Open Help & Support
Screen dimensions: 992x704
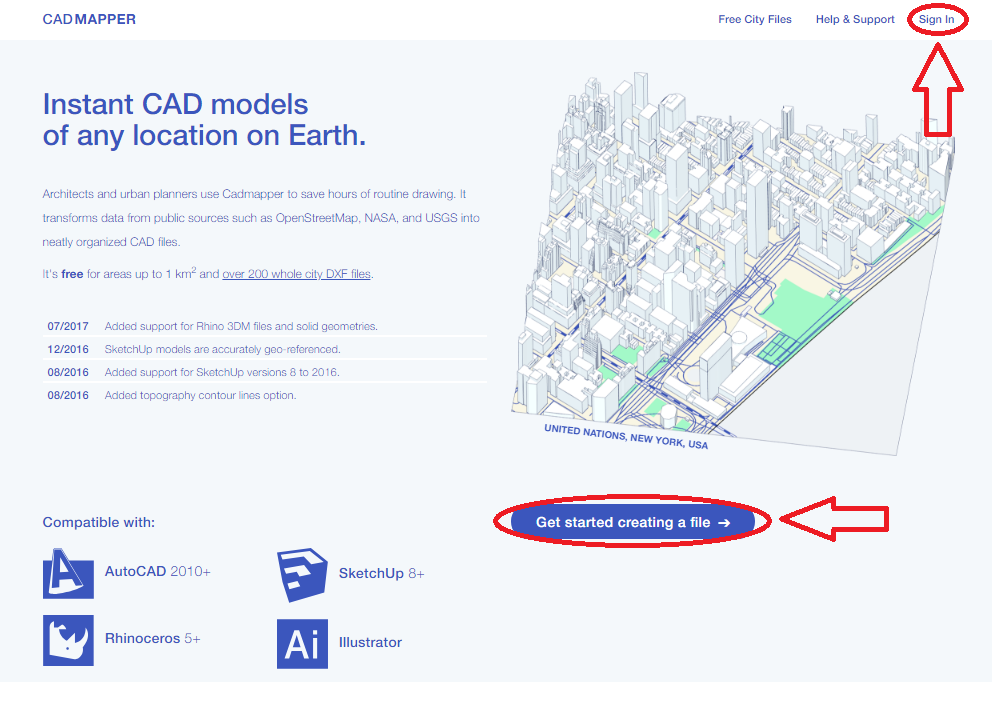coord(855,20)
